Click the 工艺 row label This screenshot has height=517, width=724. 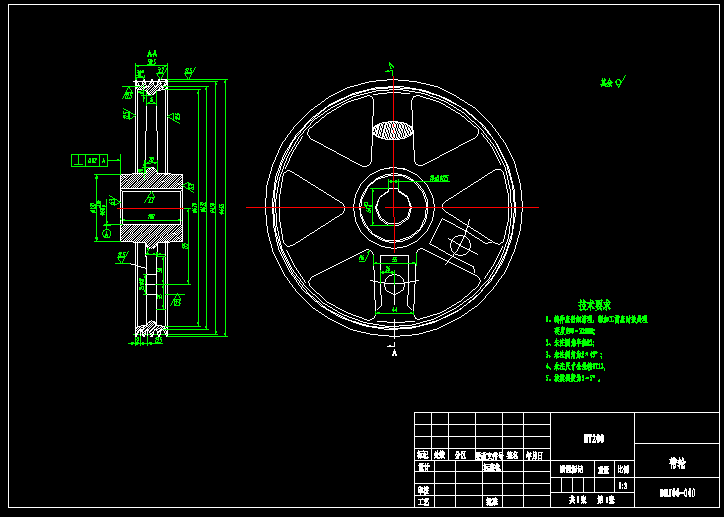click(423, 501)
